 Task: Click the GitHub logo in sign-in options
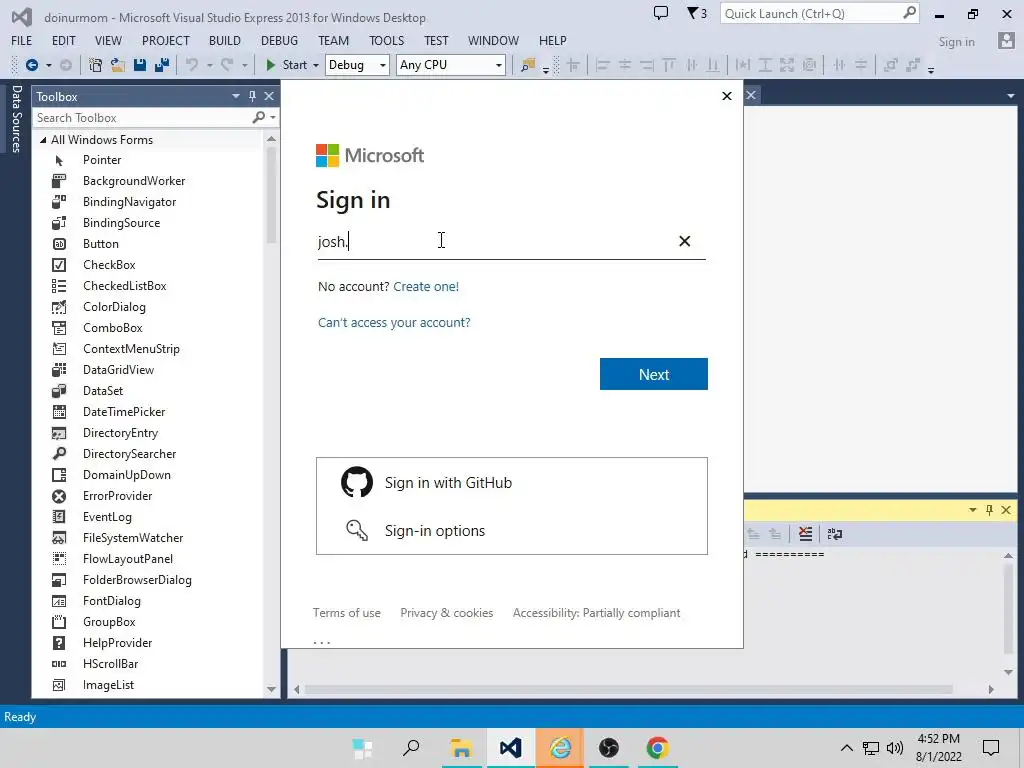coord(357,482)
